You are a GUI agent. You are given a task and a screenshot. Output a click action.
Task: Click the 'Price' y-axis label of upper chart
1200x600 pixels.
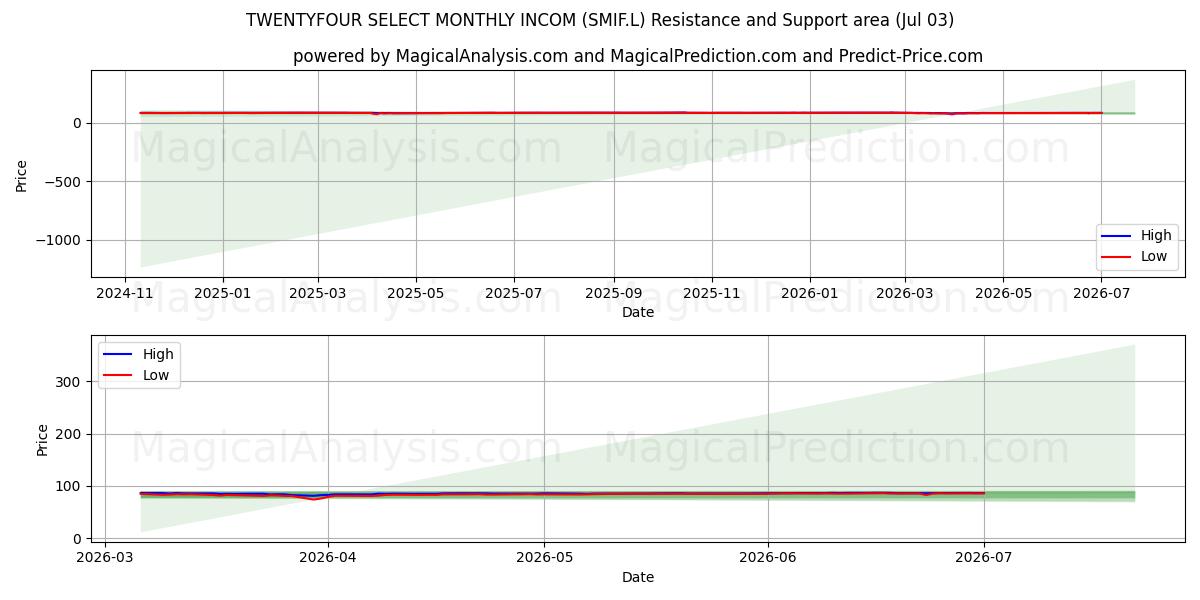click(22, 174)
